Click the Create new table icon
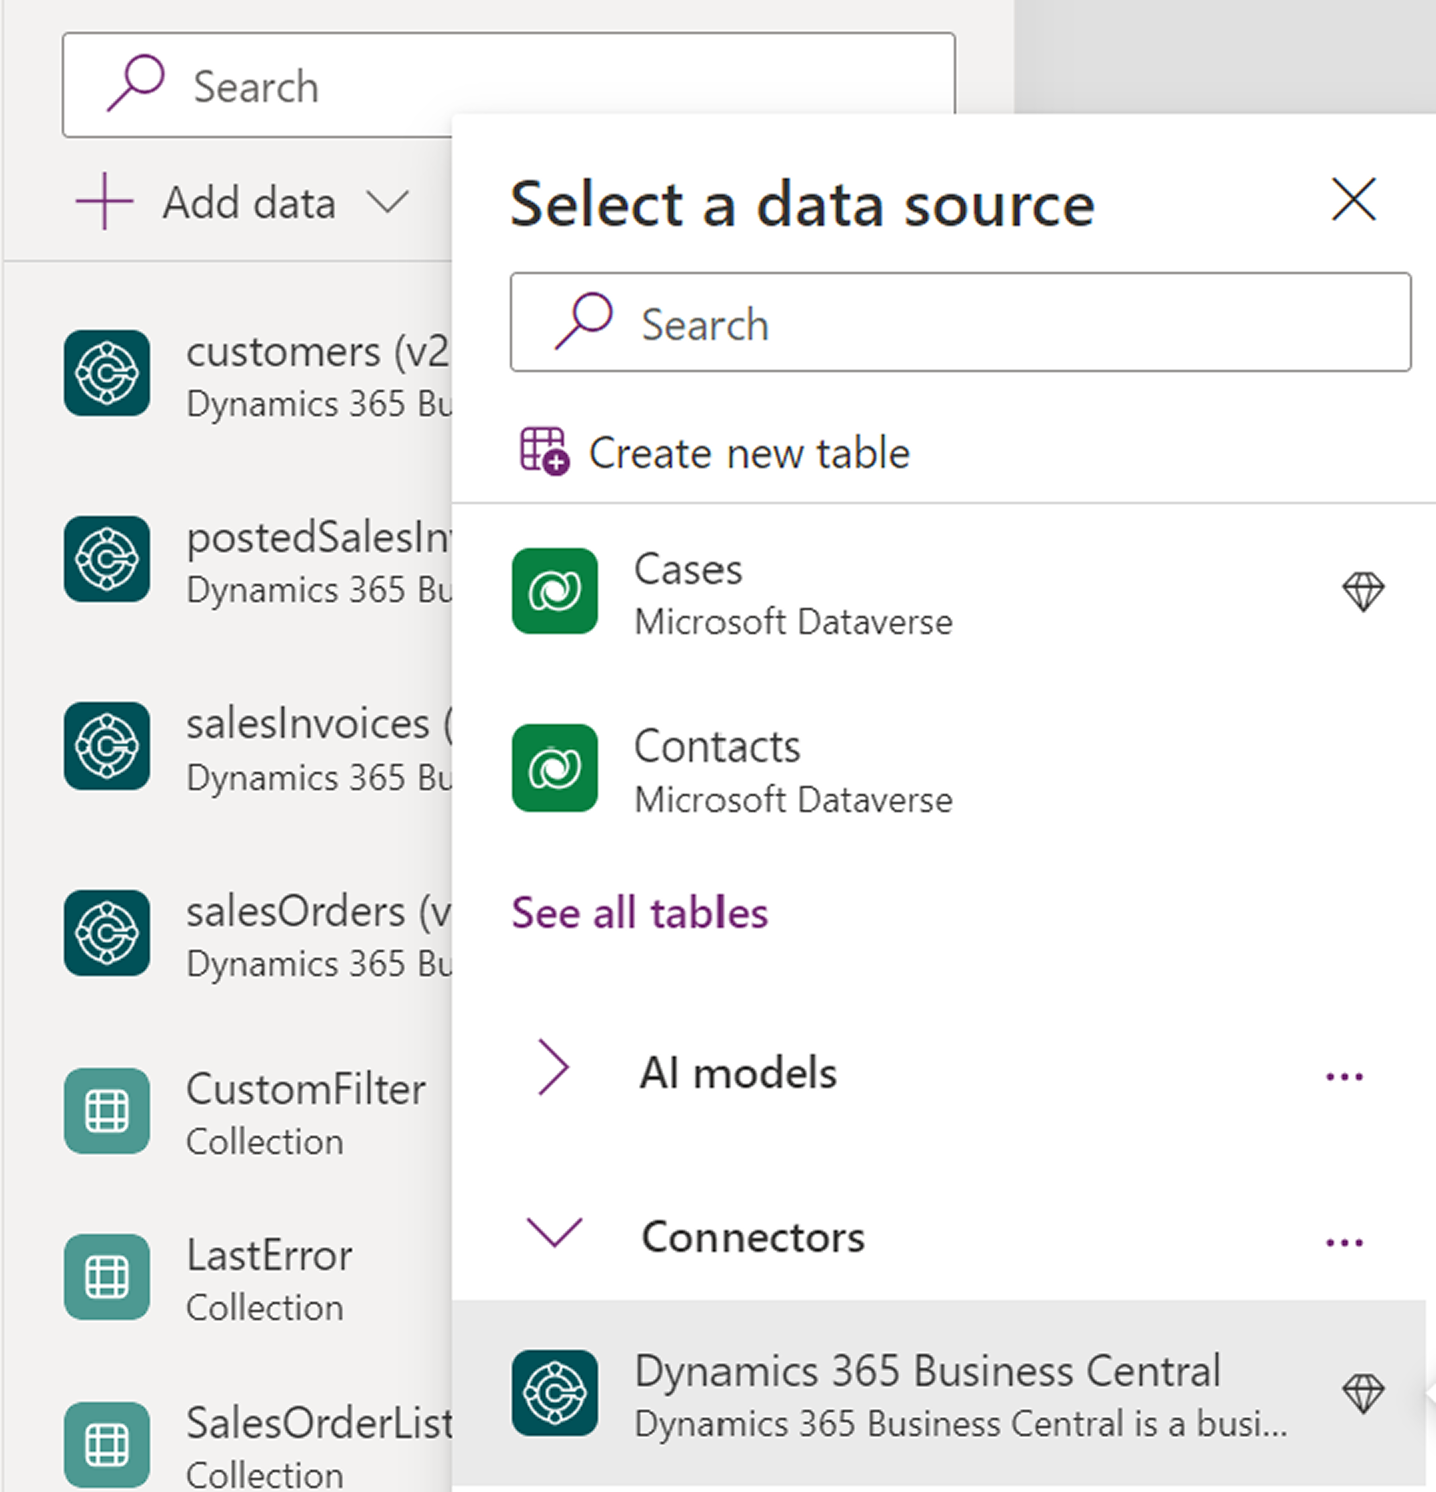Viewport: 1436px width, 1492px height. 544,451
